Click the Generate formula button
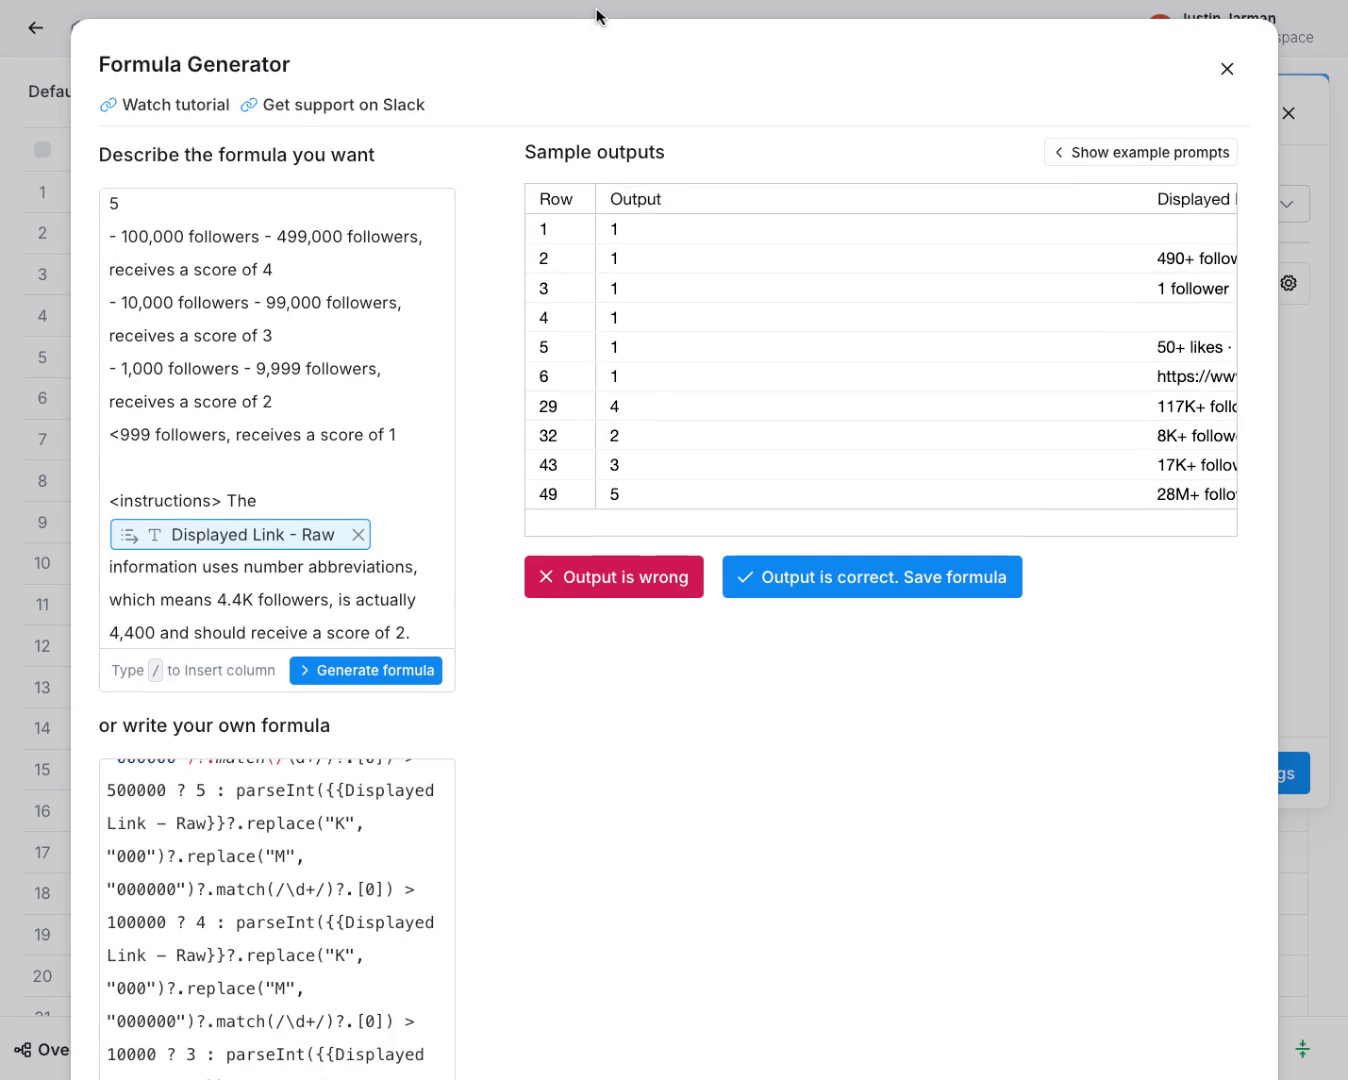Screen dimensions: 1348x1080 click(x=366, y=670)
